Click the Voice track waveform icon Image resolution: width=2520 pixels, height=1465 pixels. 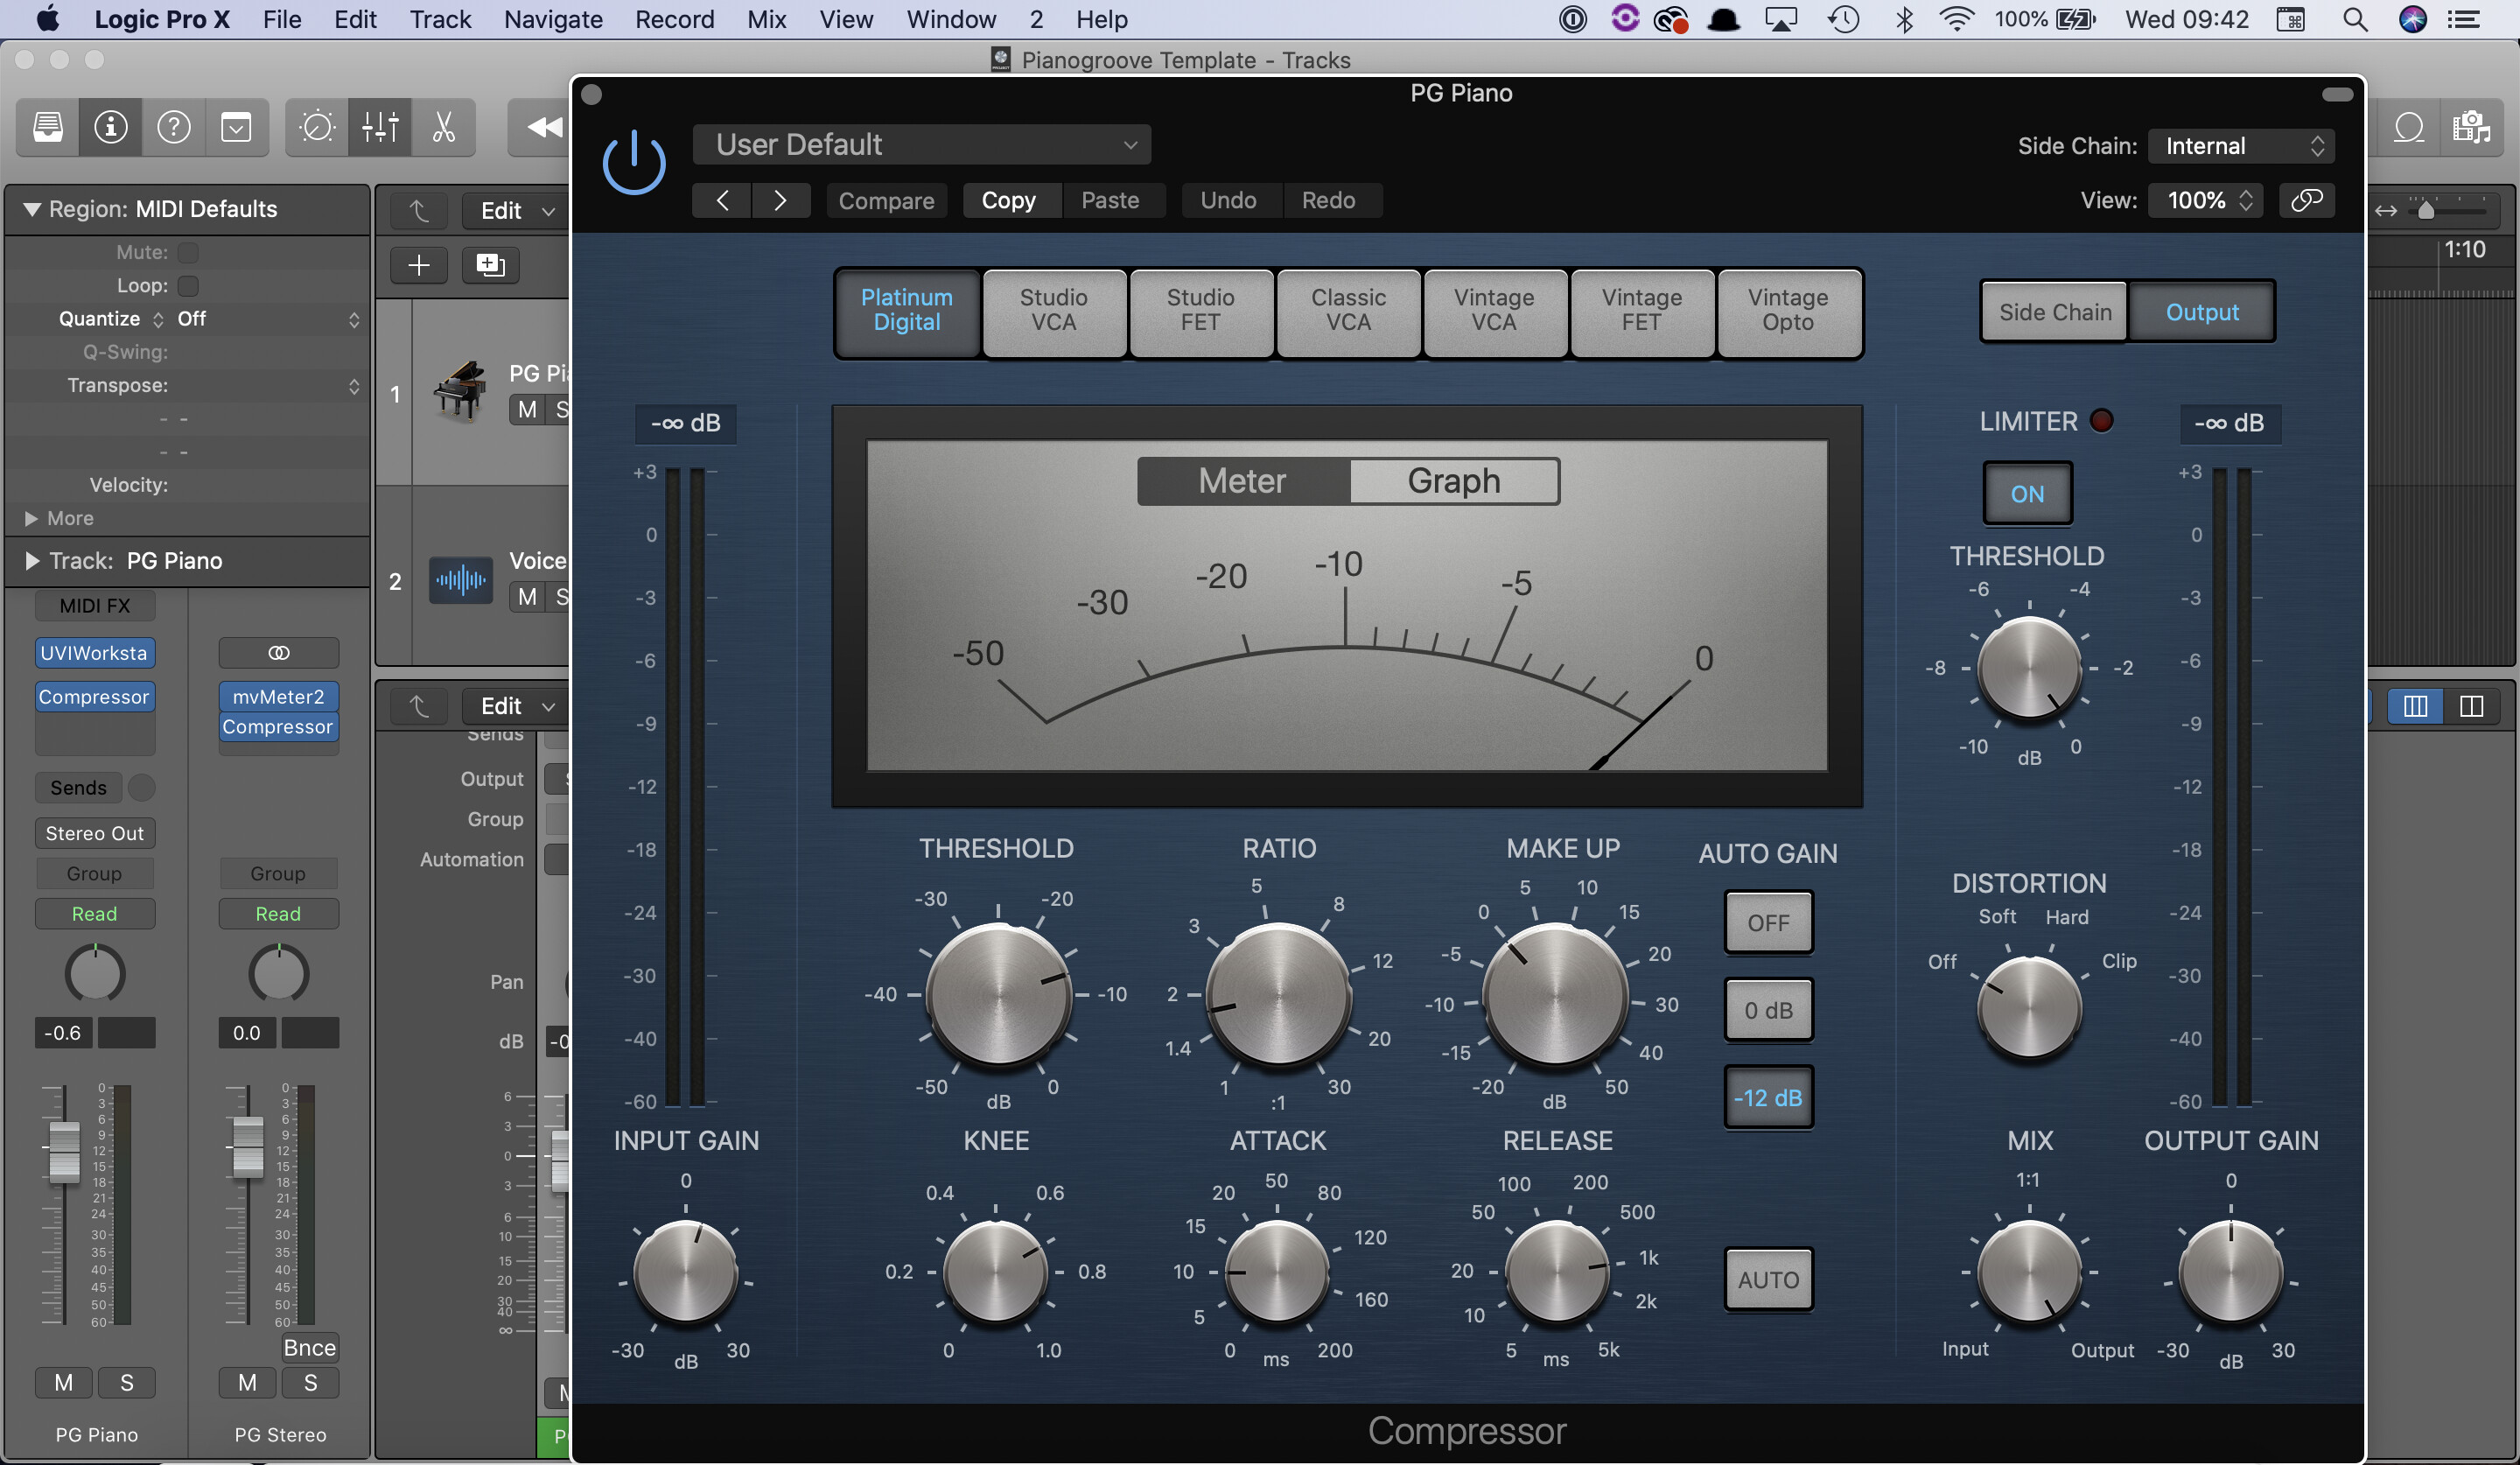click(461, 579)
